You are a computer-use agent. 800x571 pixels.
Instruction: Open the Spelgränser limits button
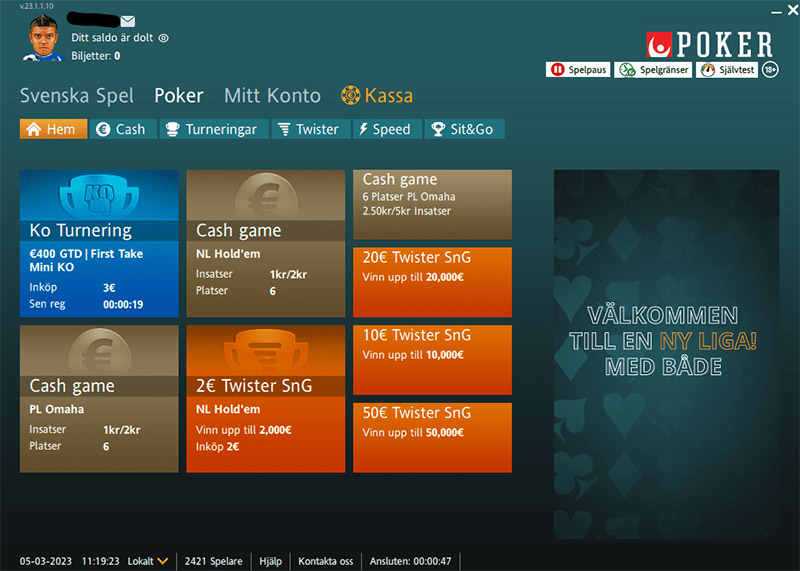pyautogui.click(x=653, y=70)
